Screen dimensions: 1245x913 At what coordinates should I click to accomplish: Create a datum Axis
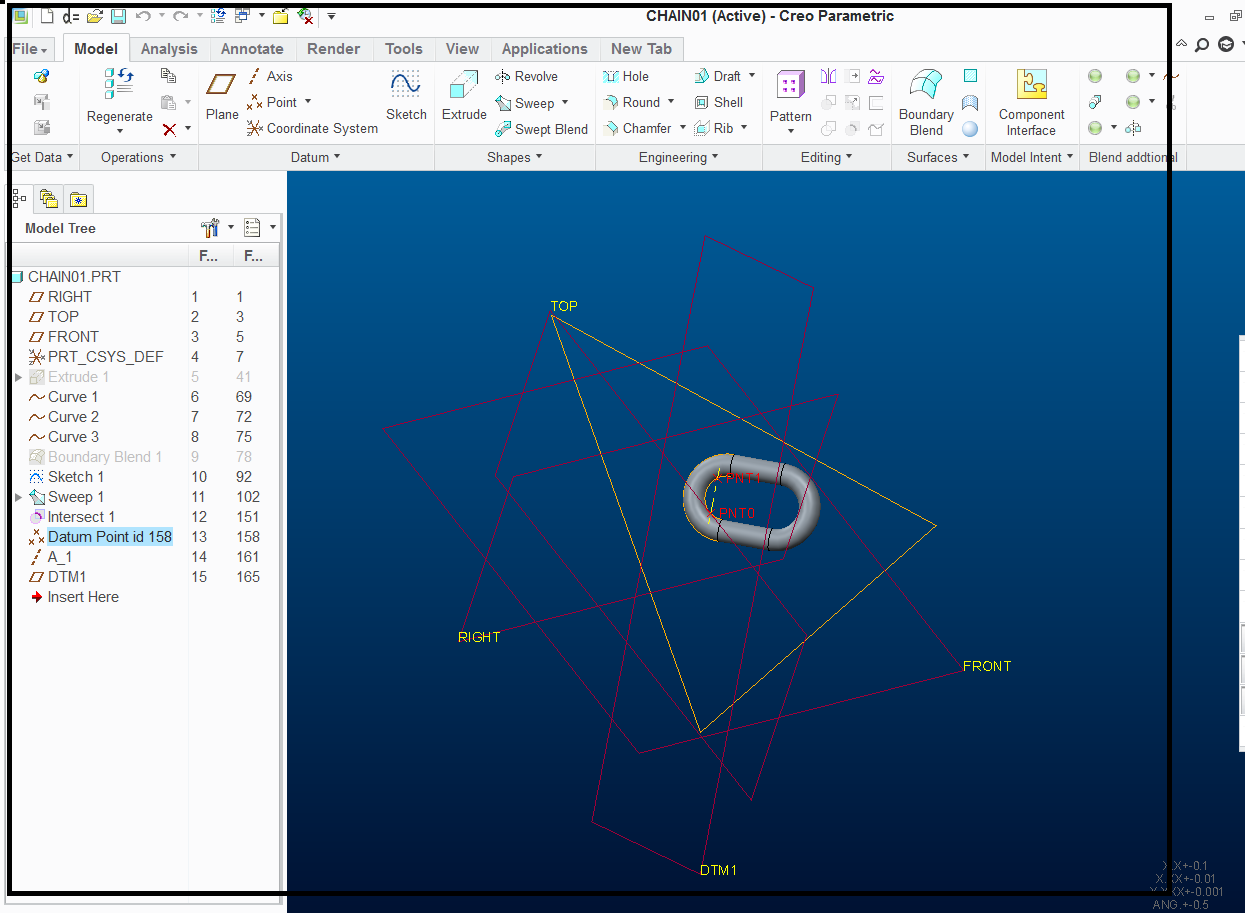[270, 76]
